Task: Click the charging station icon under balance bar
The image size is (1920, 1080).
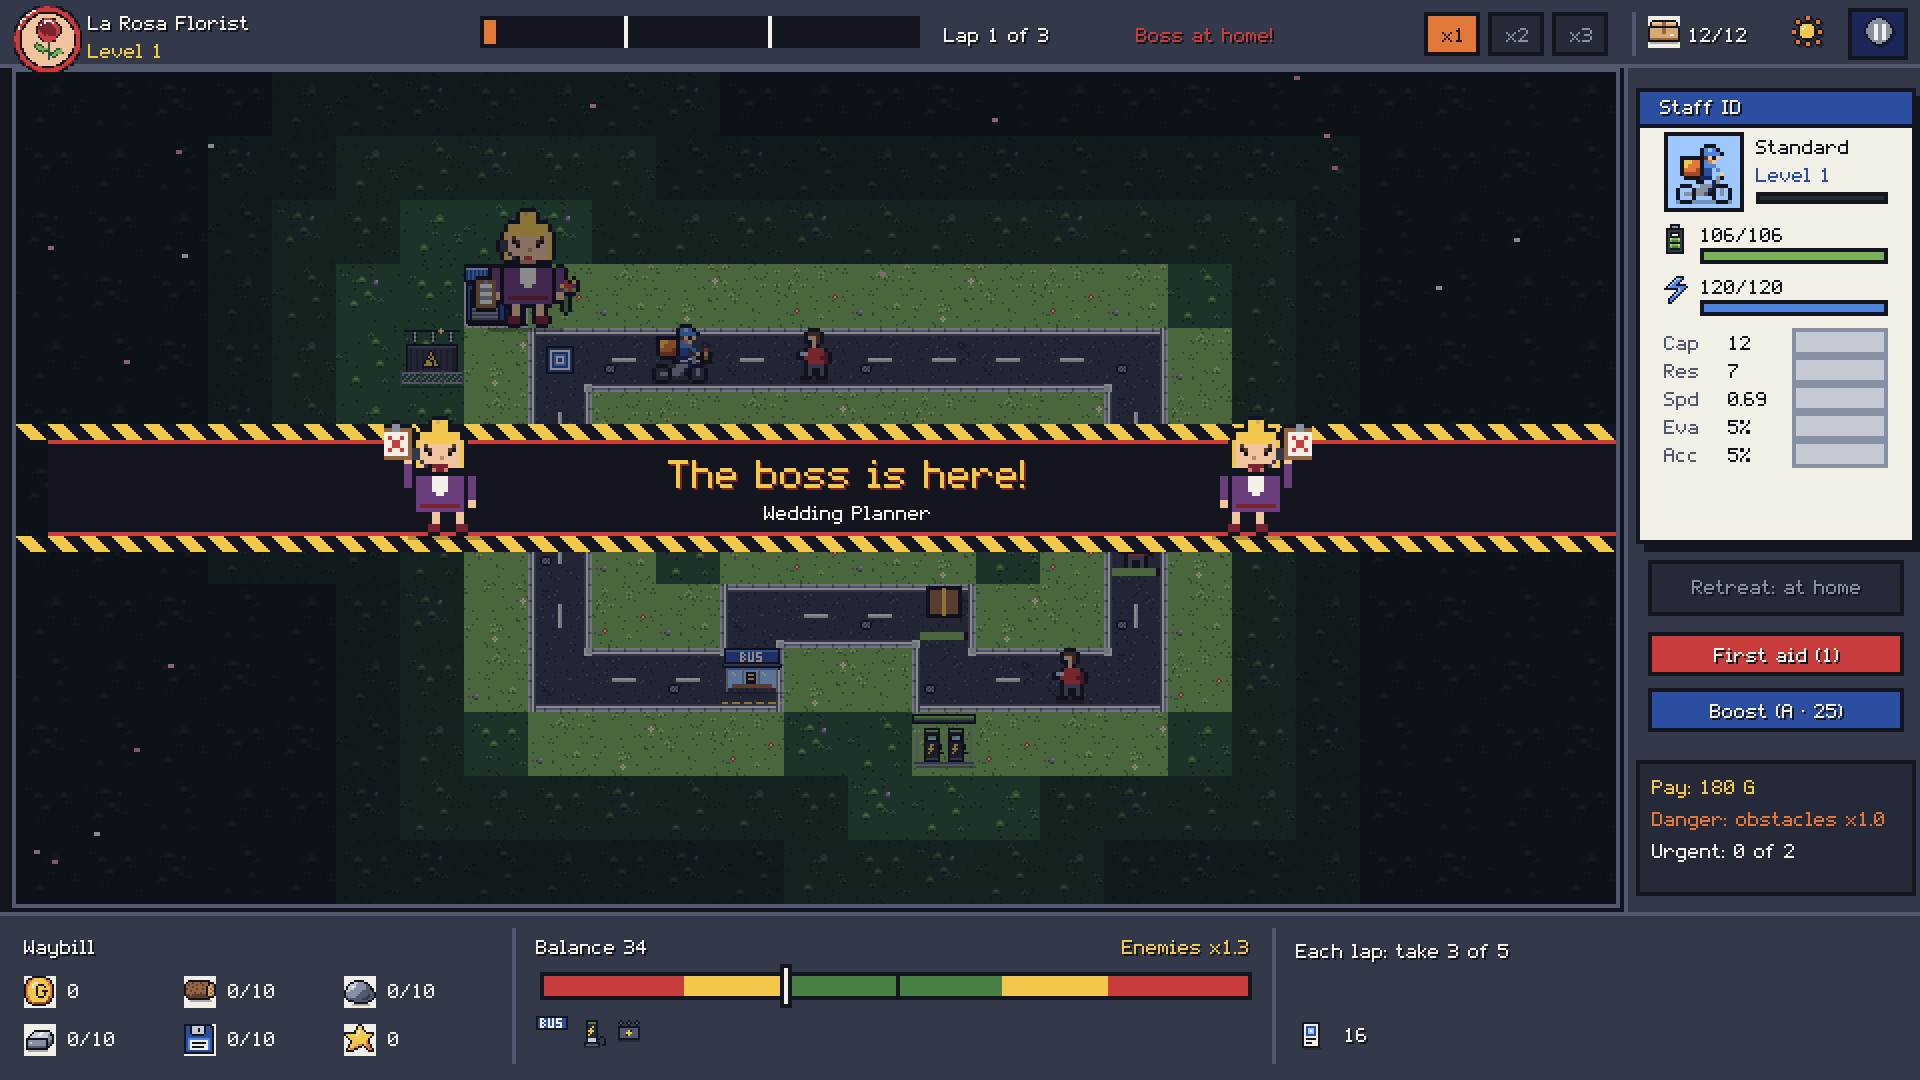Action: (x=594, y=1033)
